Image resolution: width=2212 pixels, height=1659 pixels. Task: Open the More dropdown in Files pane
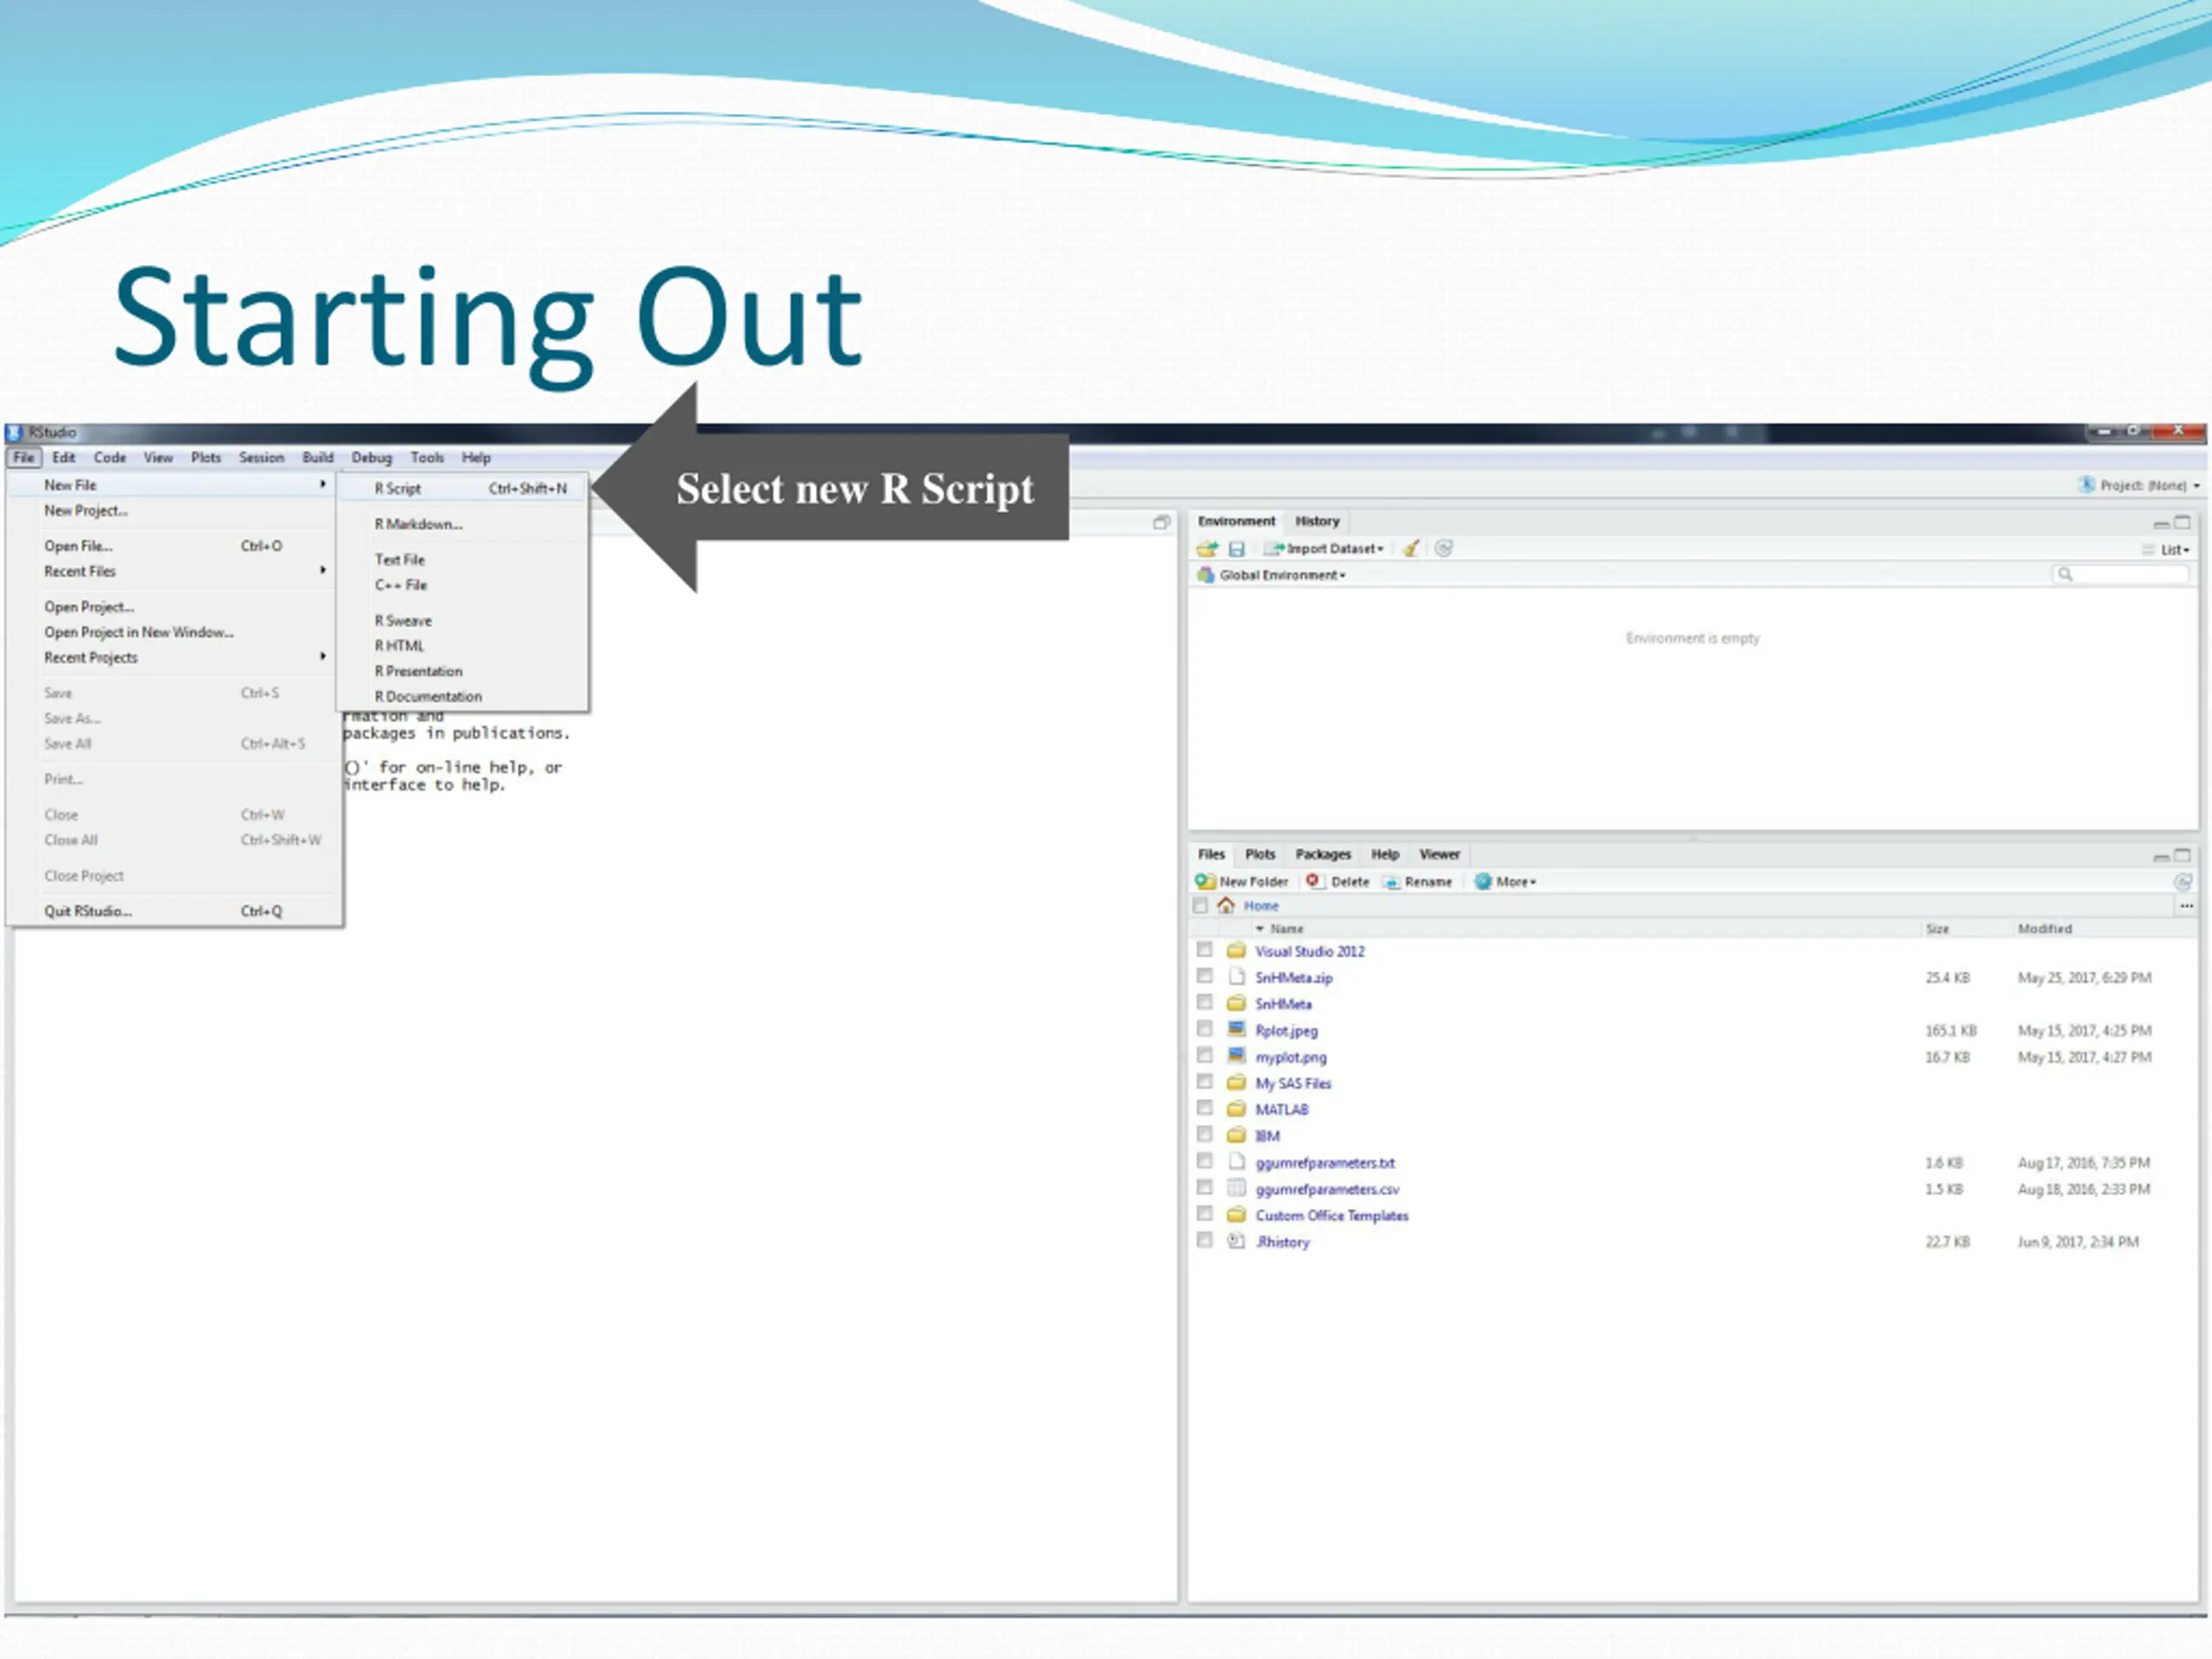[x=1505, y=882]
